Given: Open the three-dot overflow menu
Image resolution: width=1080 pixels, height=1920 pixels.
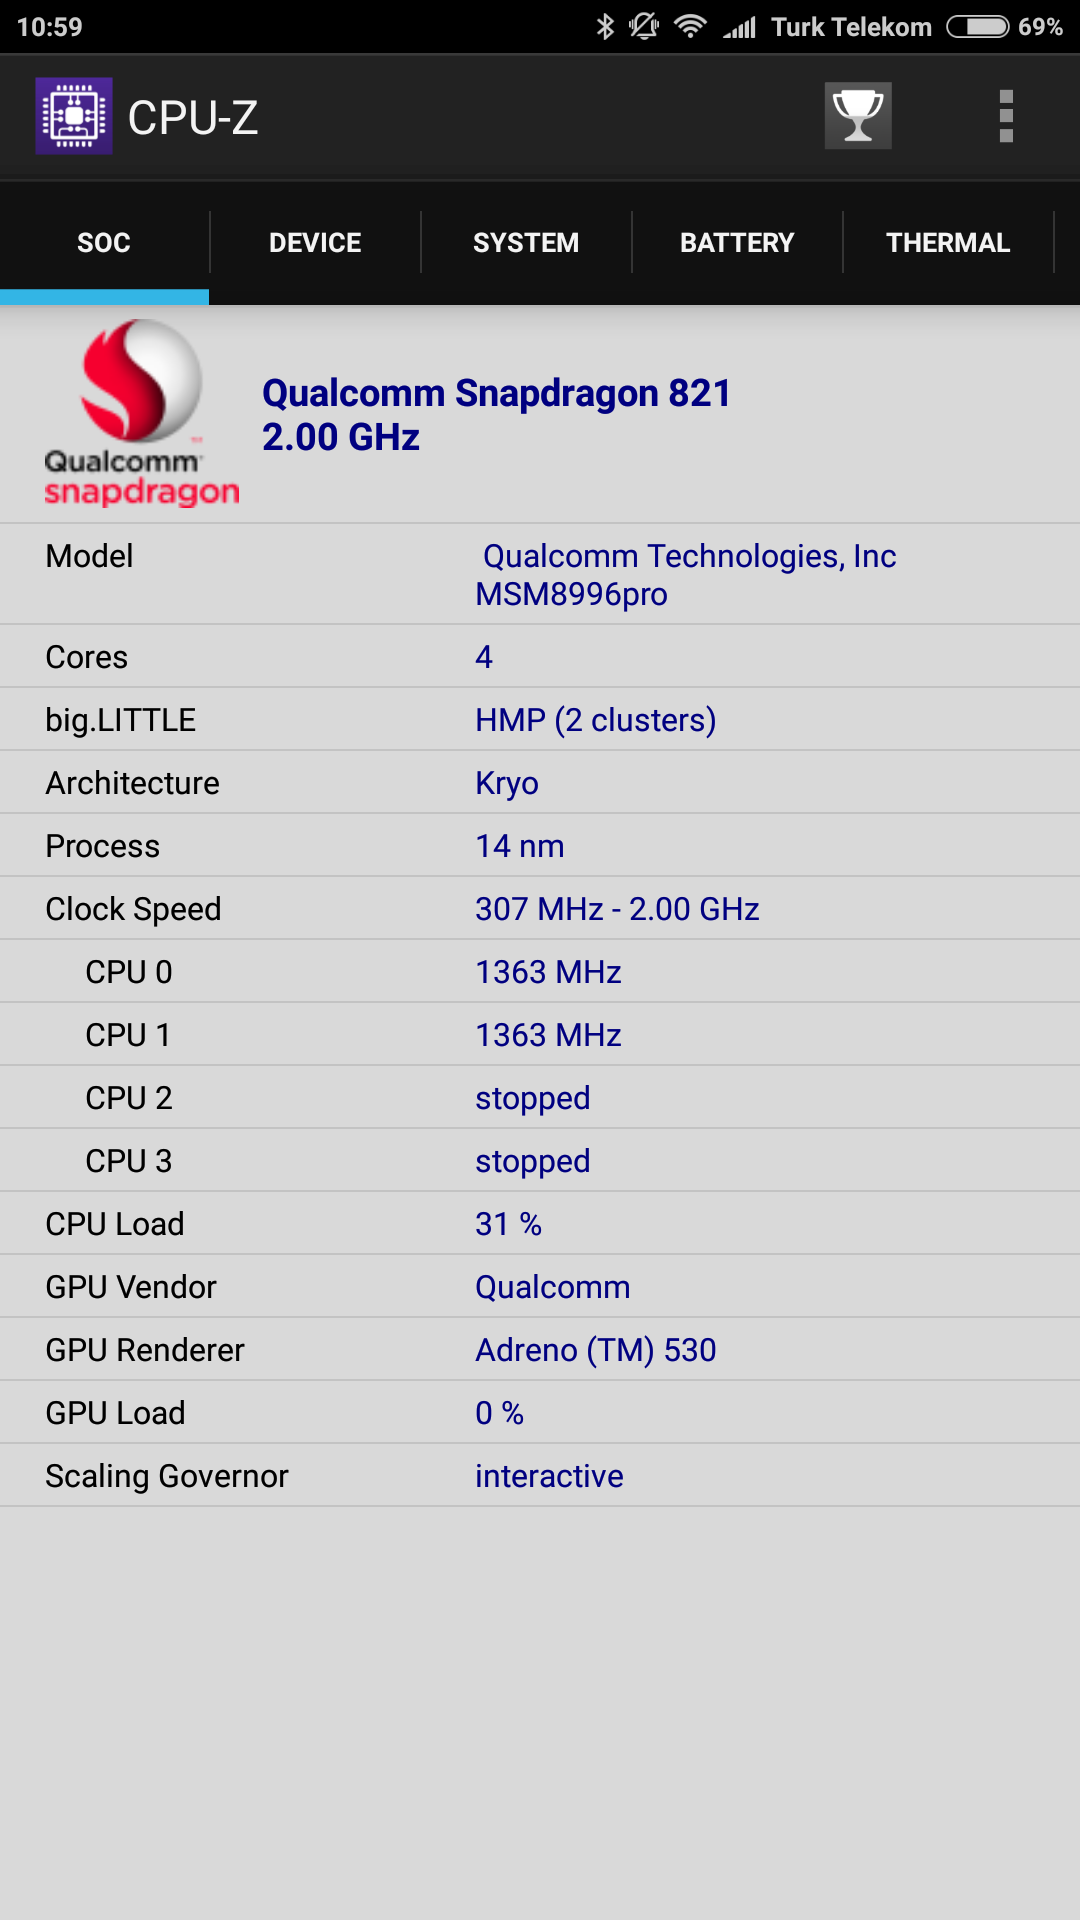Looking at the screenshot, I should pos(1006,116).
